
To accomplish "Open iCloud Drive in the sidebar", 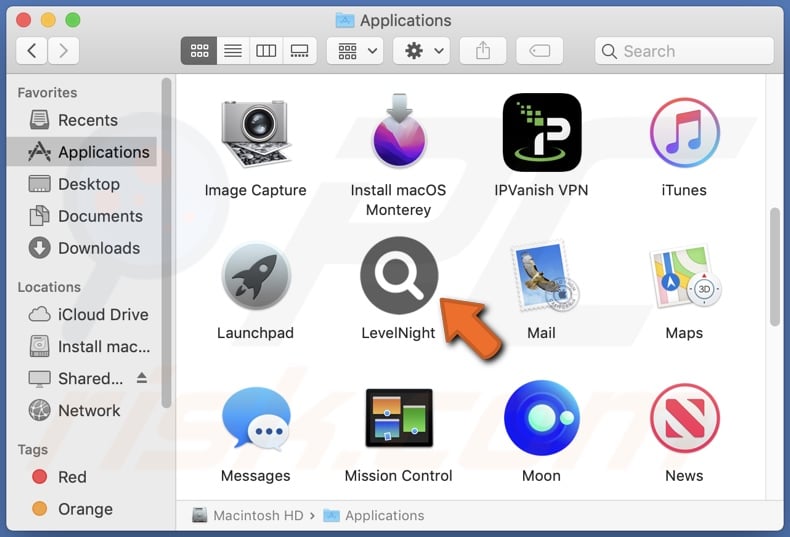I will click(x=83, y=314).
